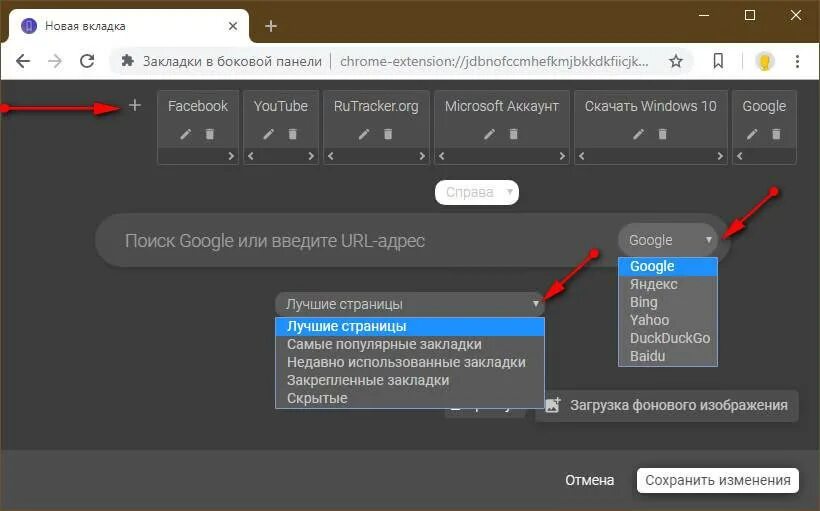Choose Лучшие страницы list option

[x=410, y=326]
